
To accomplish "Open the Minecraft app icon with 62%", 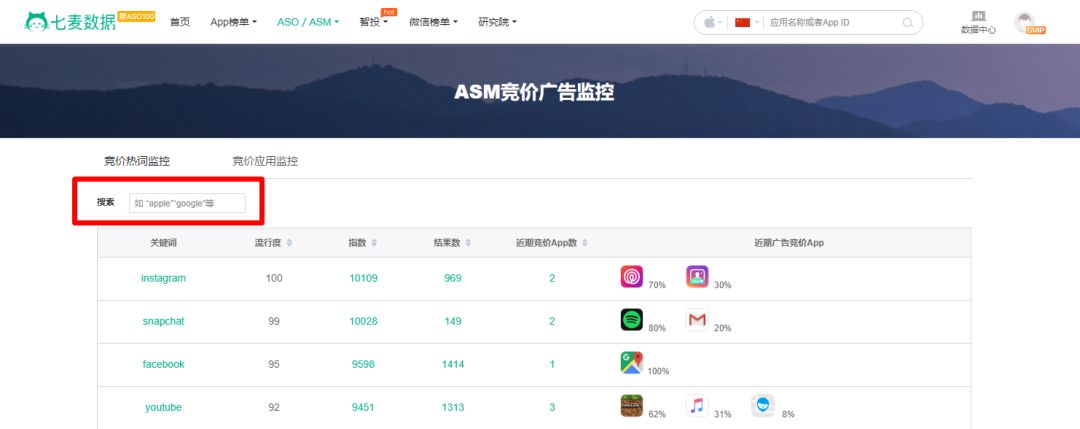I will coord(632,406).
